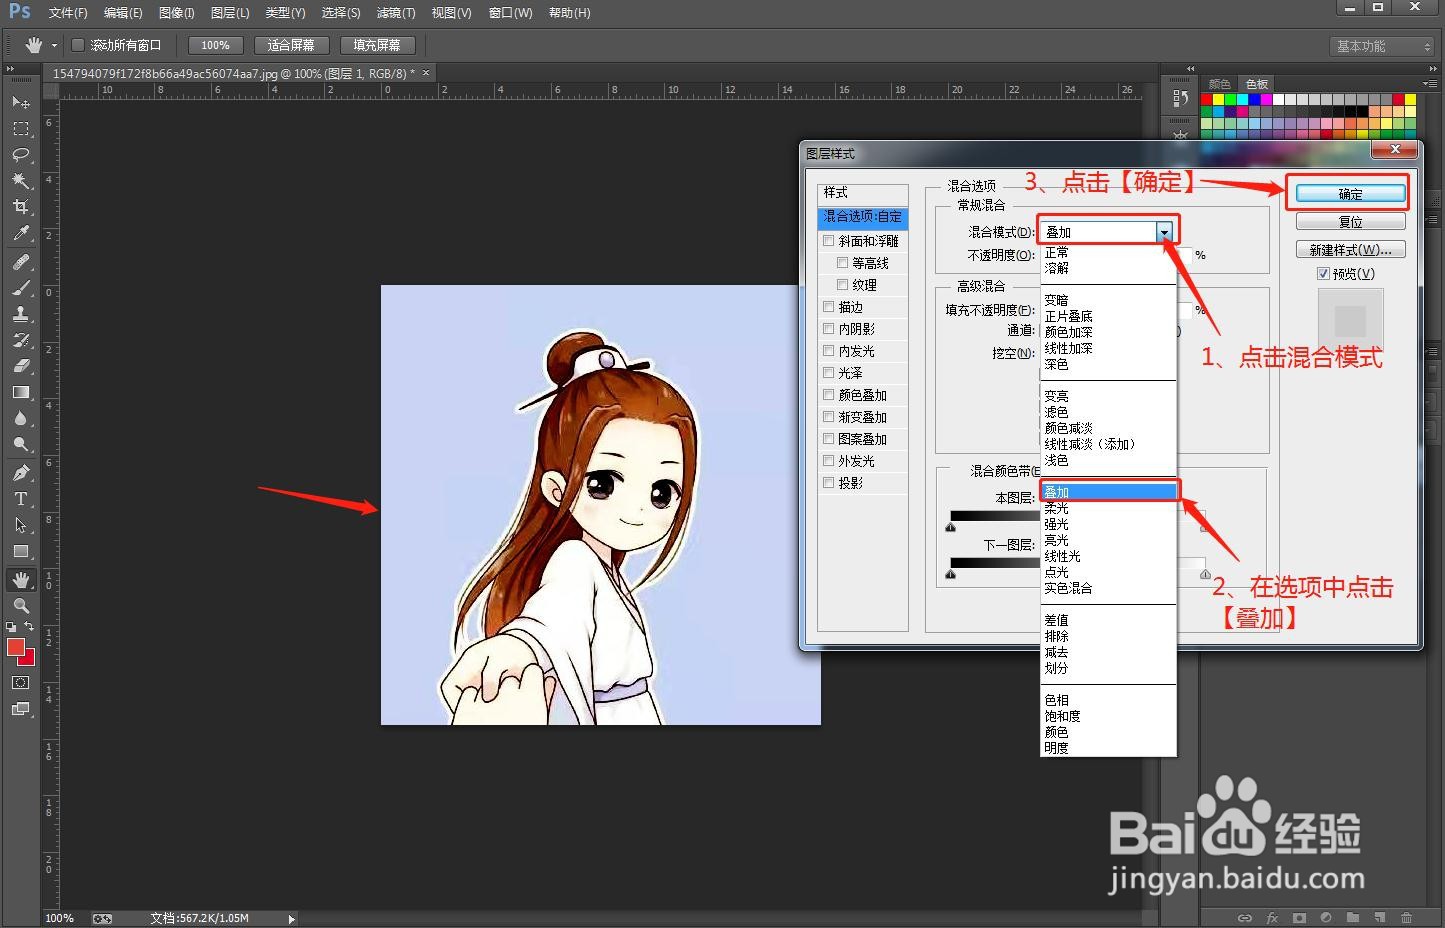Add a layer mask icon
Image resolution: width=1445 pixels, height=928 pixels.
point(1299,918)
